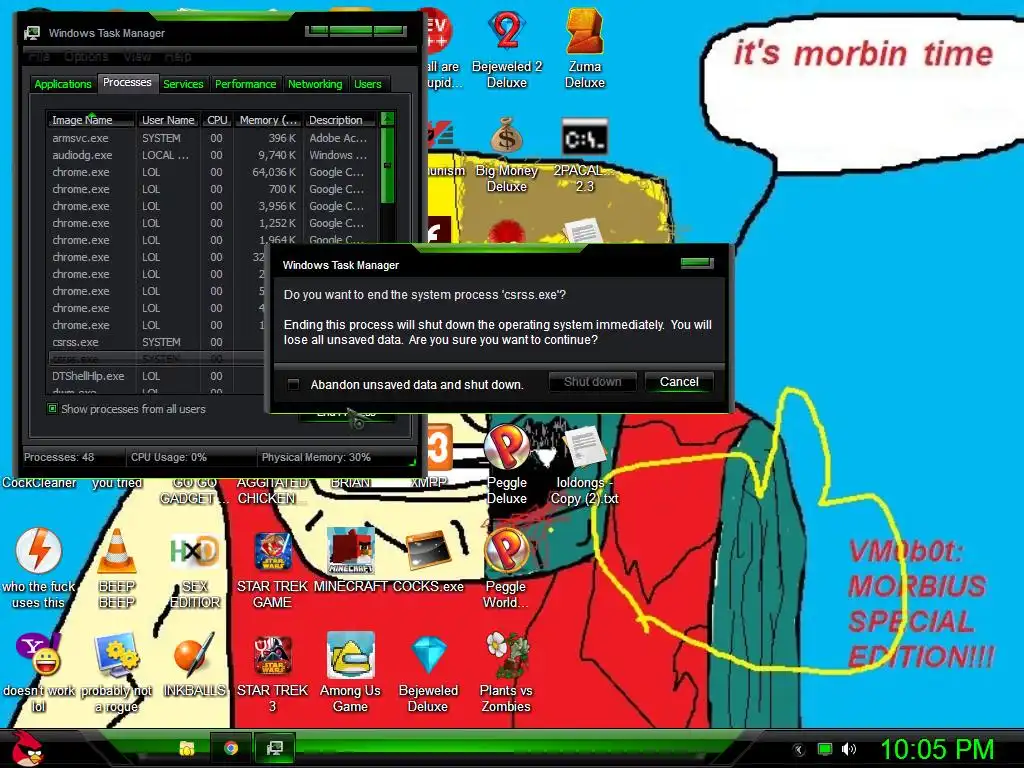Open the volume speaker tray icon

click(848, 749)
